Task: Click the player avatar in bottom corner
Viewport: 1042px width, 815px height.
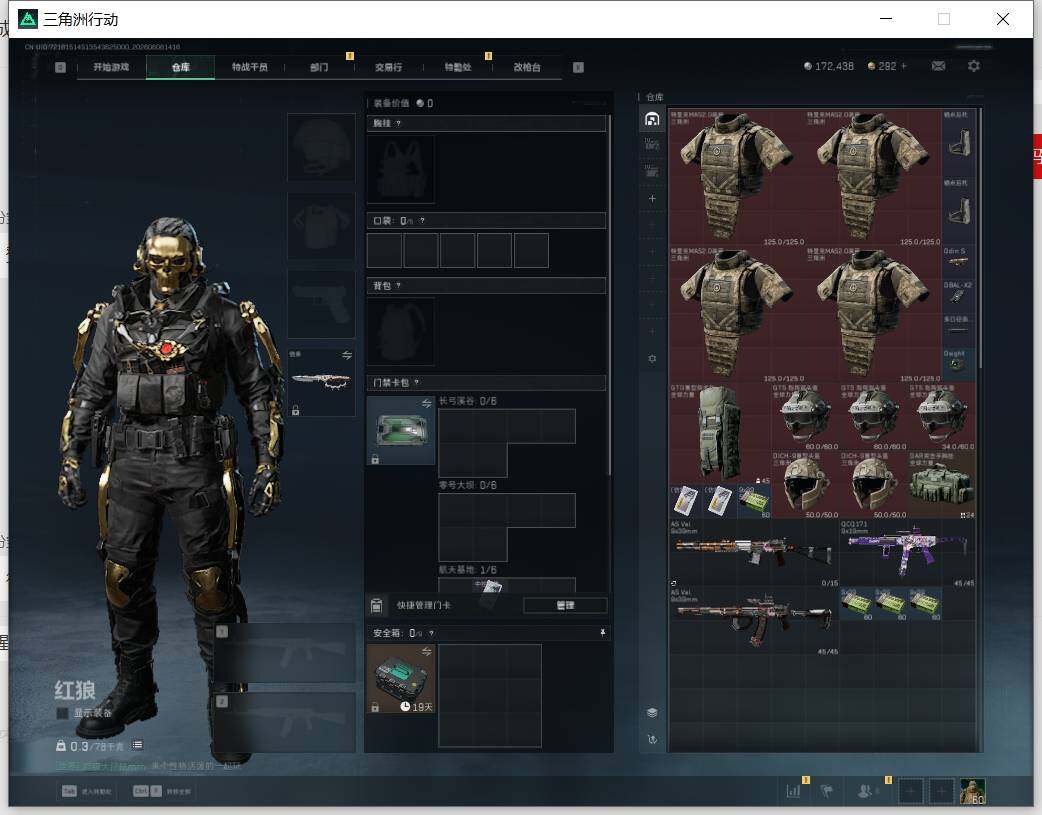Action: (973, 791)
